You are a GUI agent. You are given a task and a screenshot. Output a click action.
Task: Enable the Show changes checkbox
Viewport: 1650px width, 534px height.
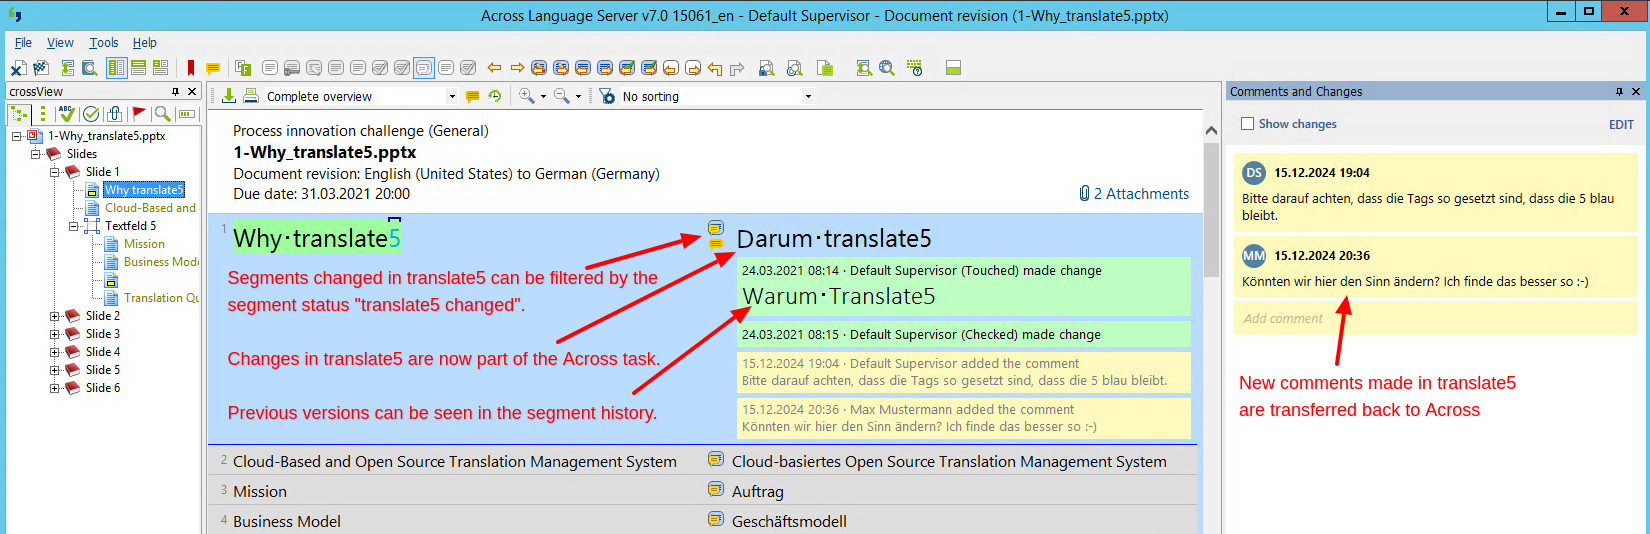pyautogui.click(x=1247, y=124)
